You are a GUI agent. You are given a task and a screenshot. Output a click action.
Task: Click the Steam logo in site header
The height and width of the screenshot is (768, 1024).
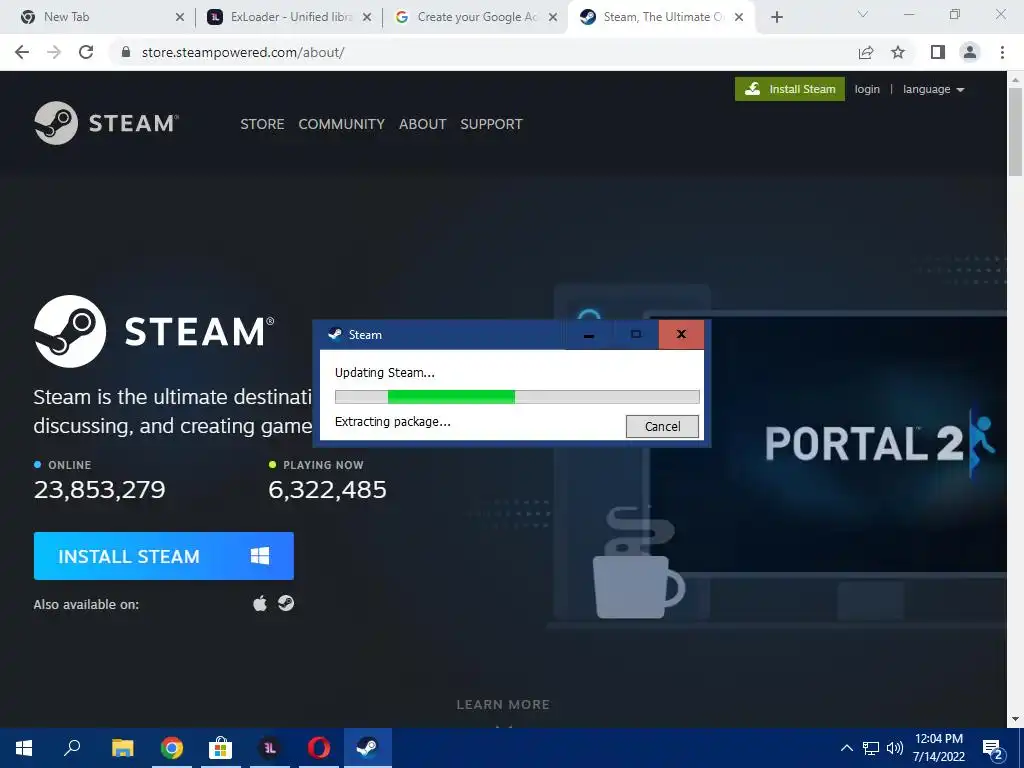coord(106,123)
